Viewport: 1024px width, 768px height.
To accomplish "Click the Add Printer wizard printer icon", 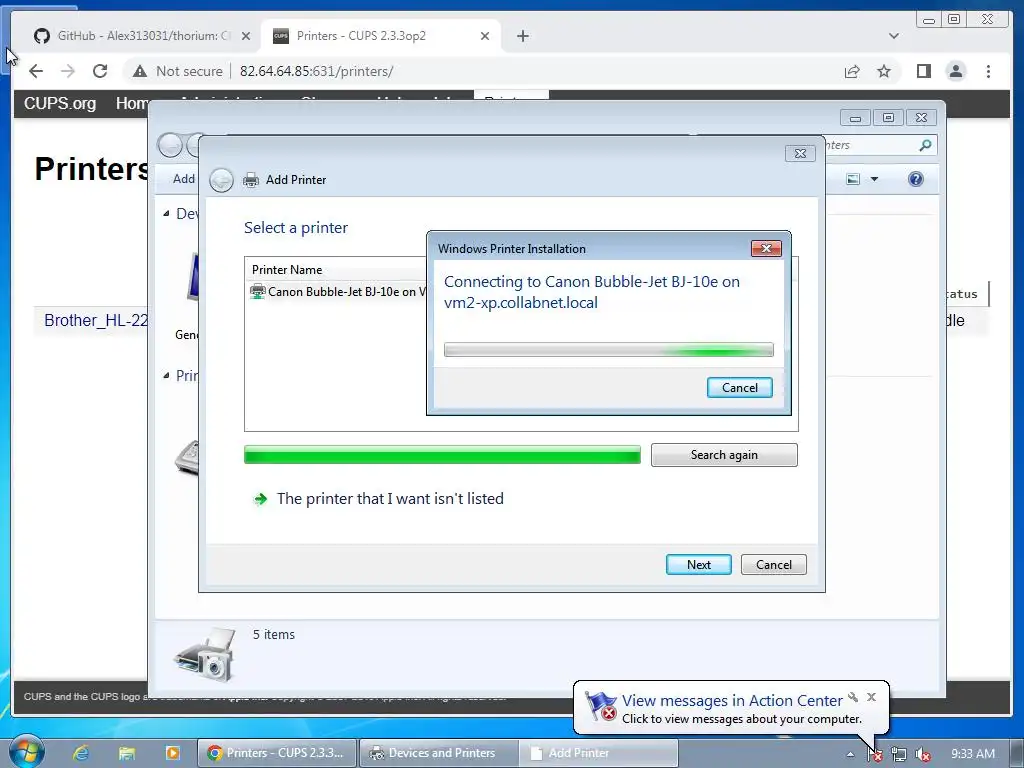I will click(251, 180).
